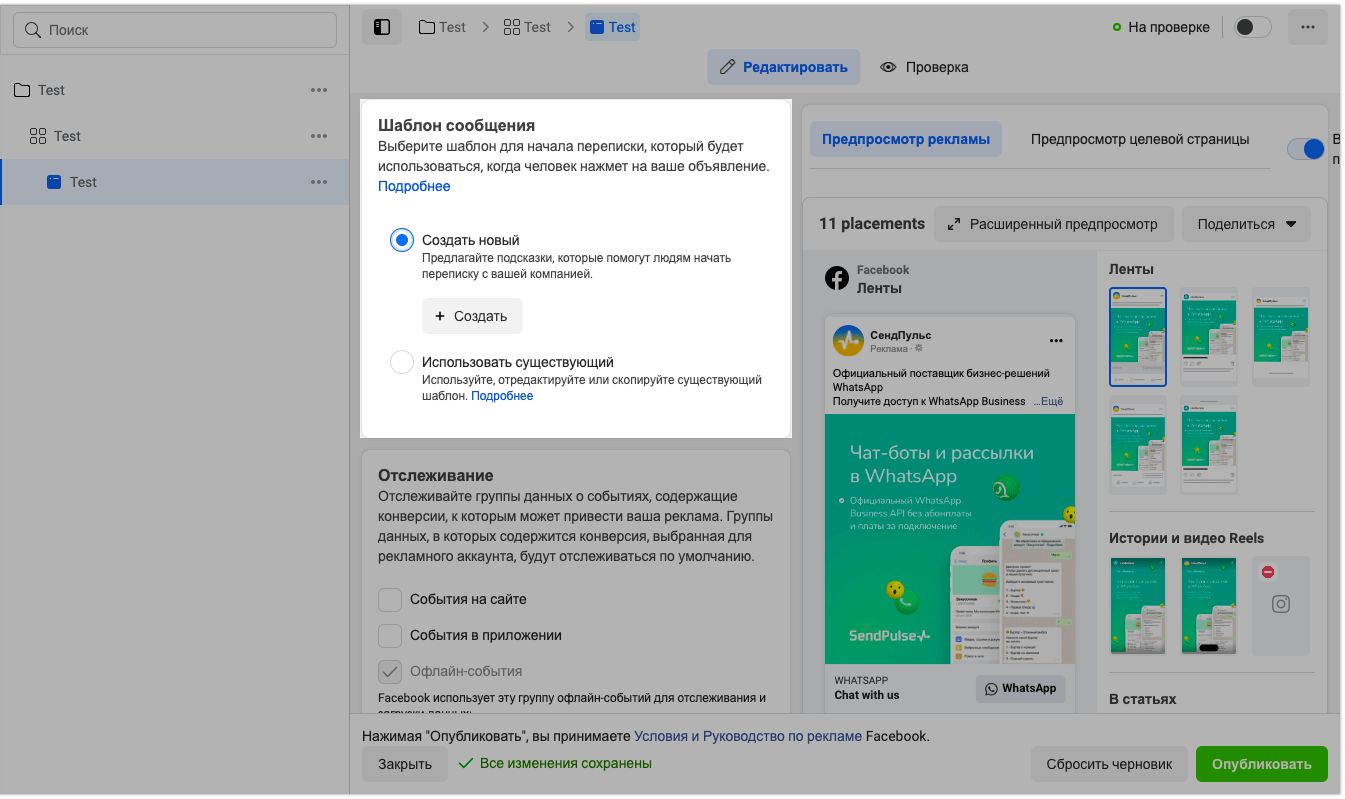Select 'Использовать существующий' radio option

pos(402,362)
